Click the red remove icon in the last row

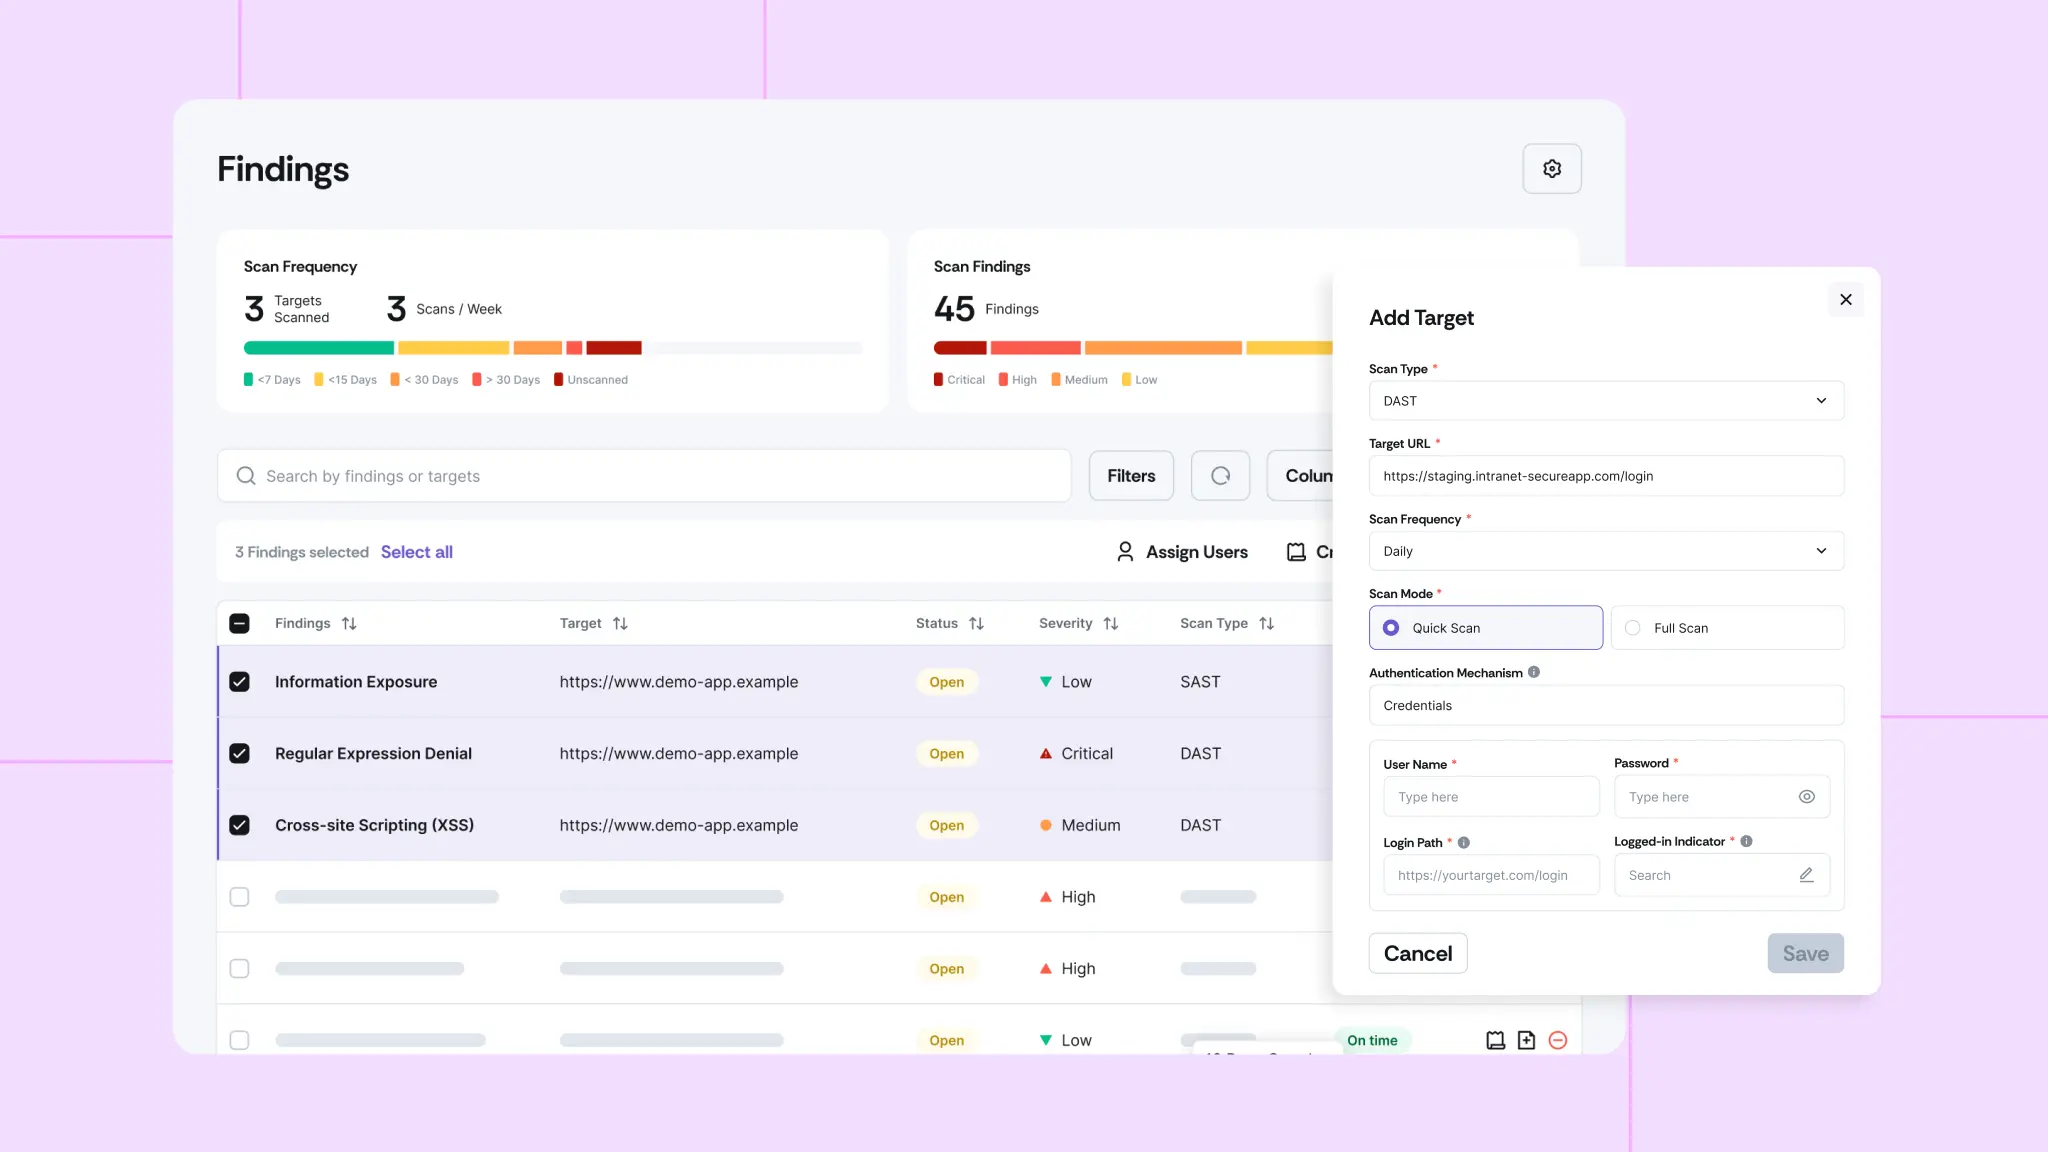(x=1557, y=1040)
